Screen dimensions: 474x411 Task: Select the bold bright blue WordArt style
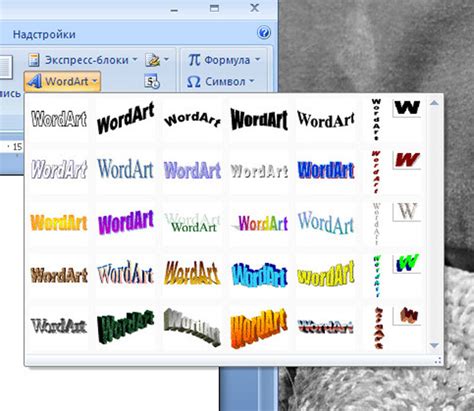326,170
